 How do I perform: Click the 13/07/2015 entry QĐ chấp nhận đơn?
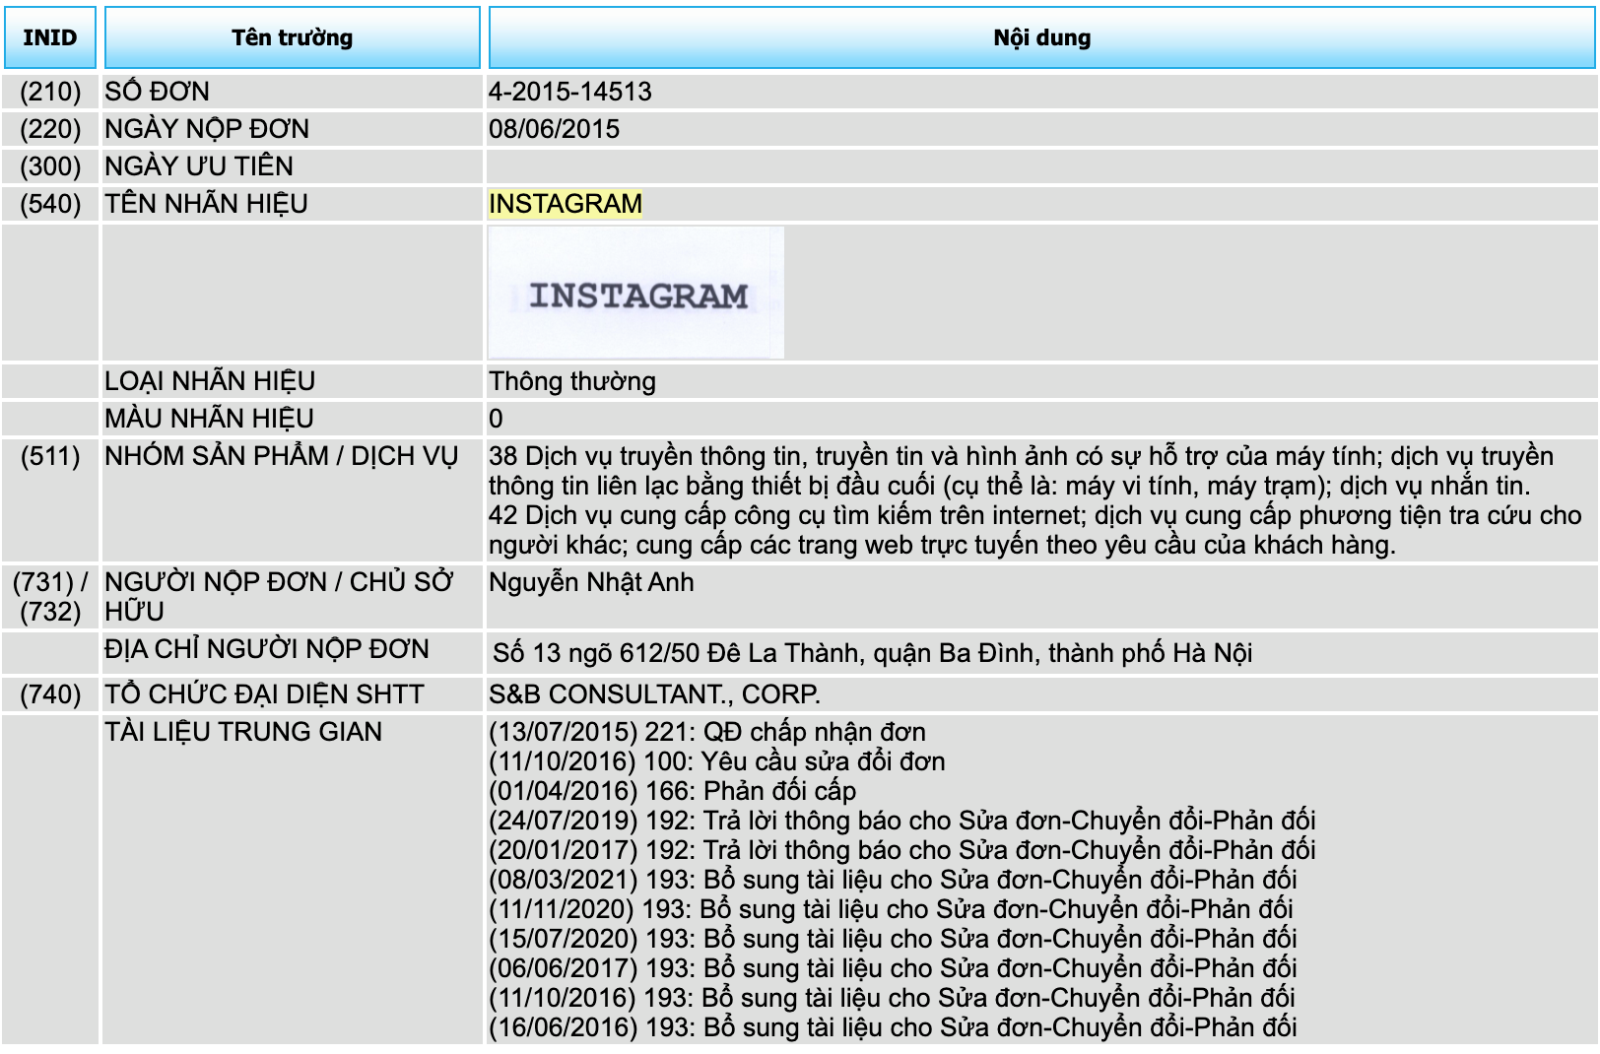(x=707, y=732)
